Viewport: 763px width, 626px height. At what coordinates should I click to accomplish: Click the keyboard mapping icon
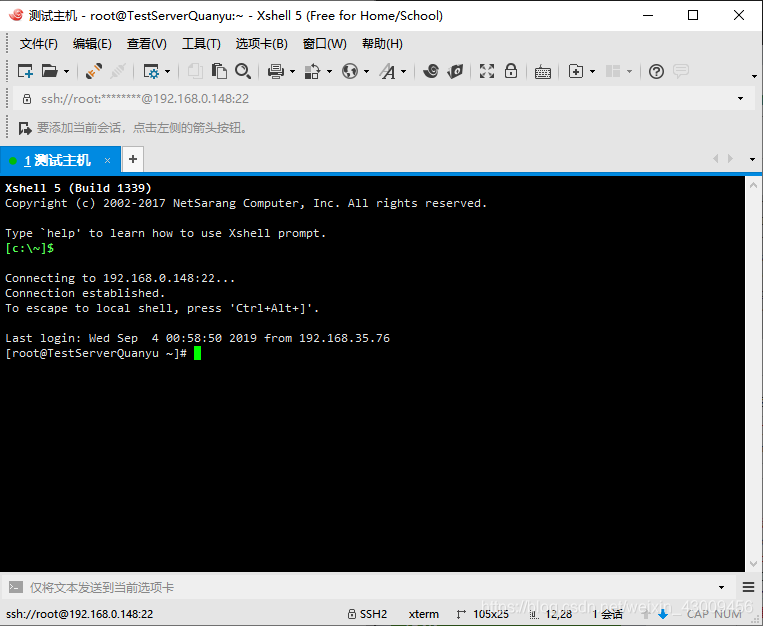tap(543, 73)
